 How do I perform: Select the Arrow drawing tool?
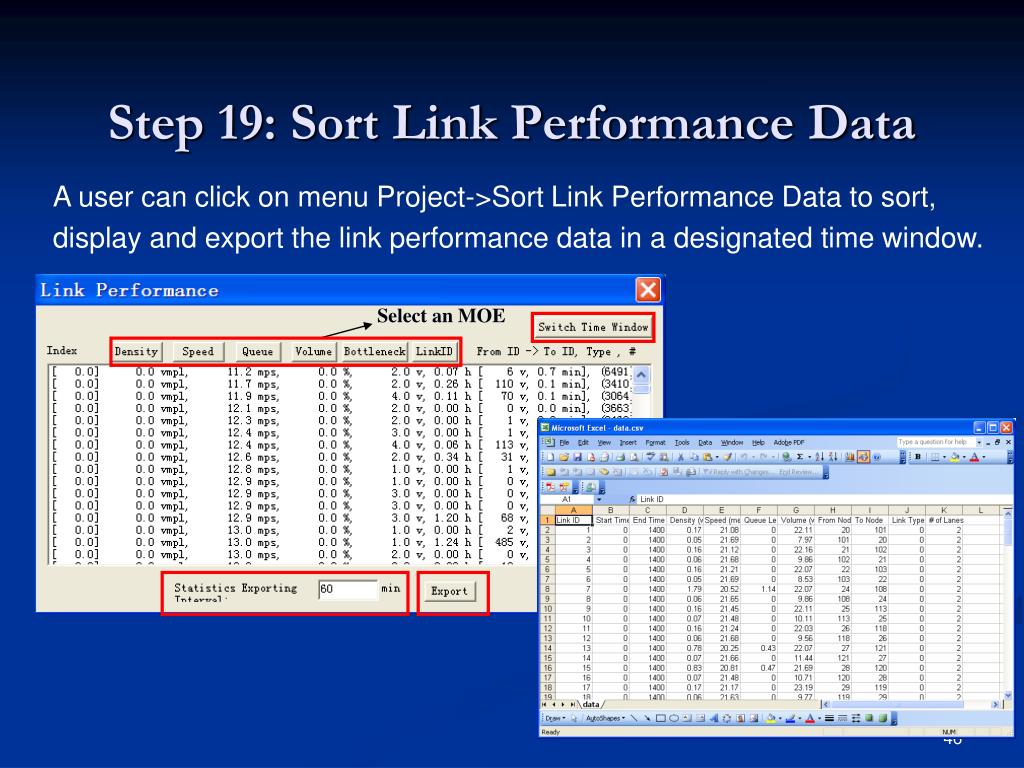tap(647, 718)
